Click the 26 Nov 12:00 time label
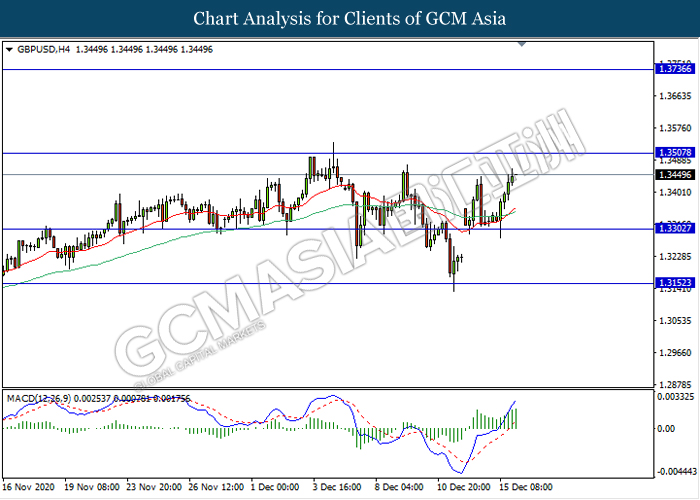The image size is (700, 500). click(x=216, y=487)
